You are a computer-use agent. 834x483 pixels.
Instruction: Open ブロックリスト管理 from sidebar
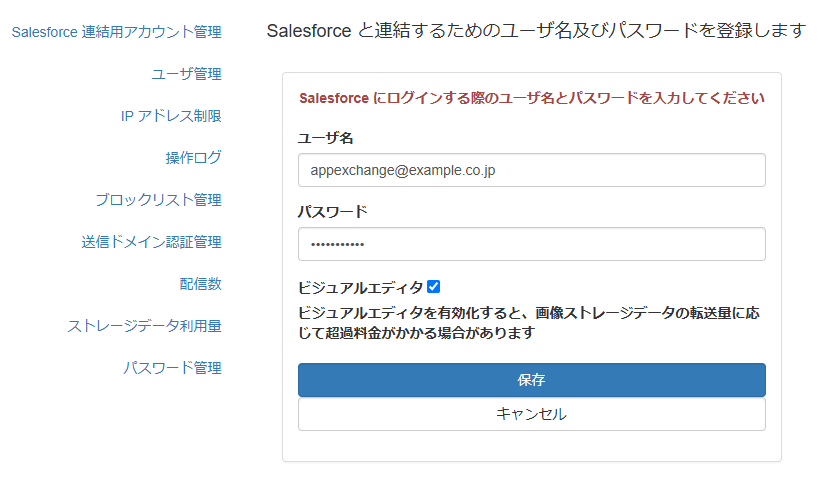pos(158,200)
